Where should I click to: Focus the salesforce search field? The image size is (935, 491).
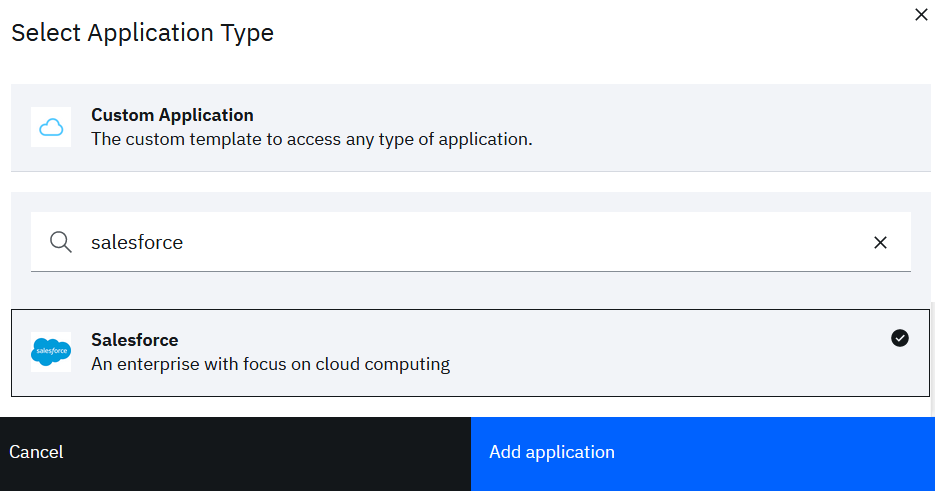[470, 242]
